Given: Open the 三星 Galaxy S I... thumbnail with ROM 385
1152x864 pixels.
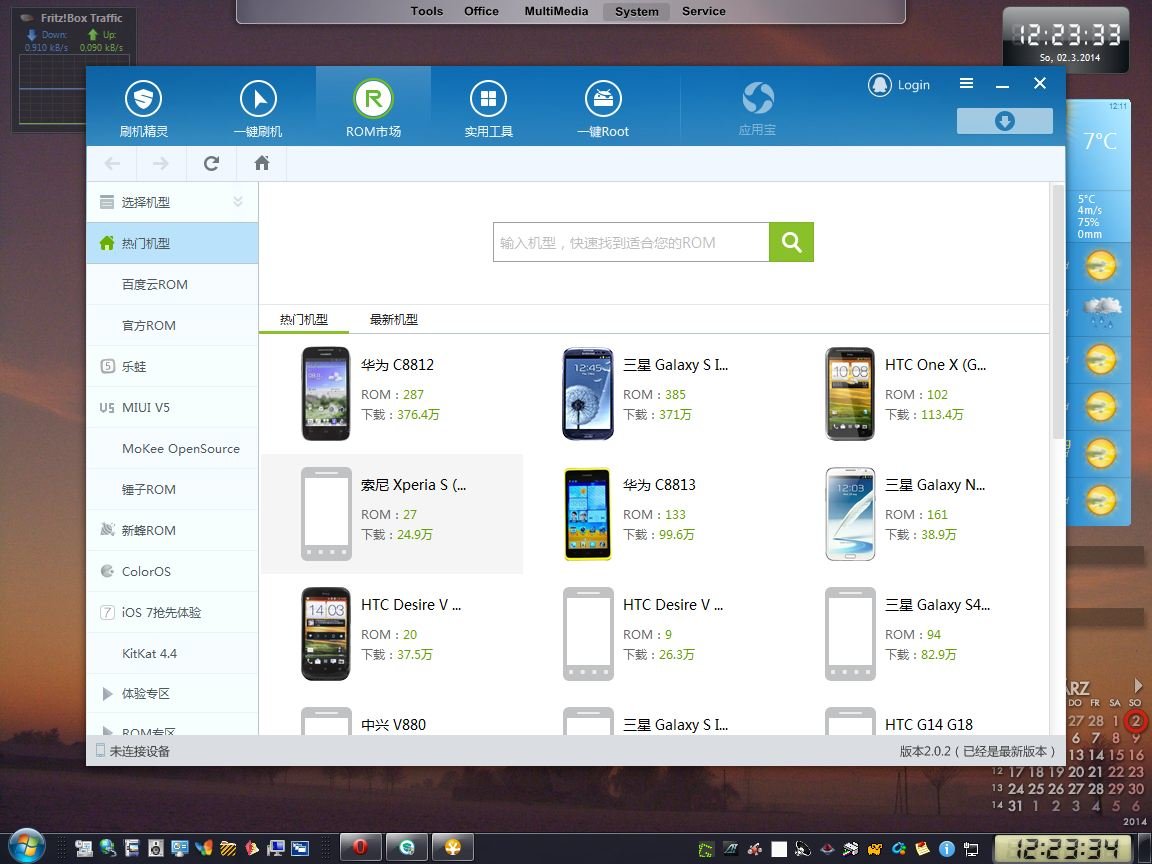Looking at the screenshot, I should tap(588, 394).
